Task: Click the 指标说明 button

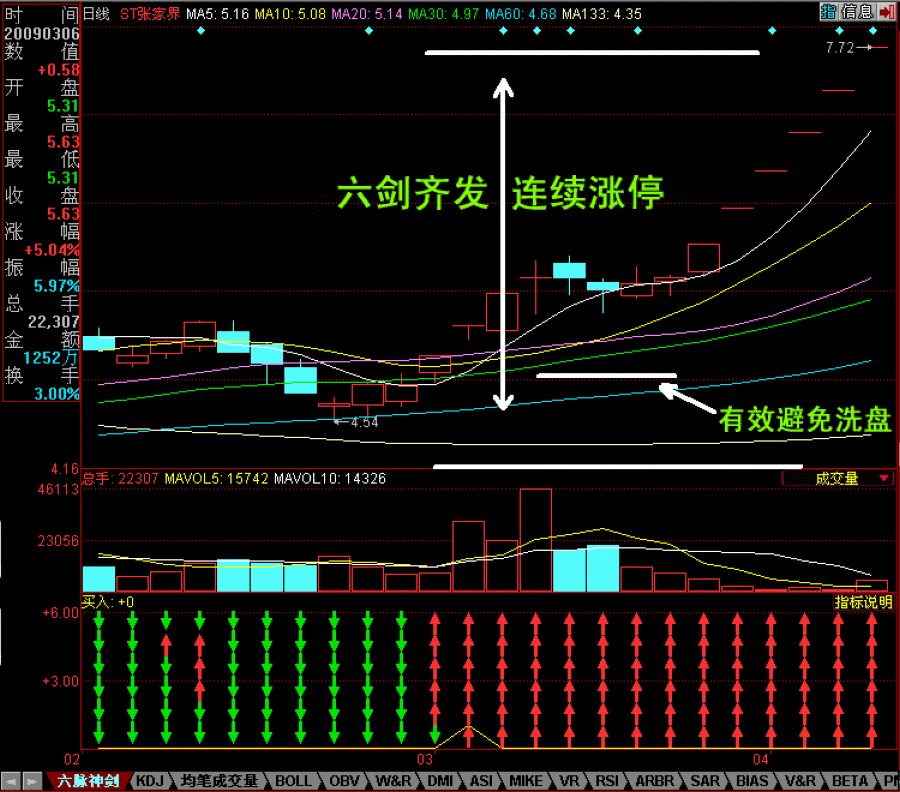Action: click(864, 602)
